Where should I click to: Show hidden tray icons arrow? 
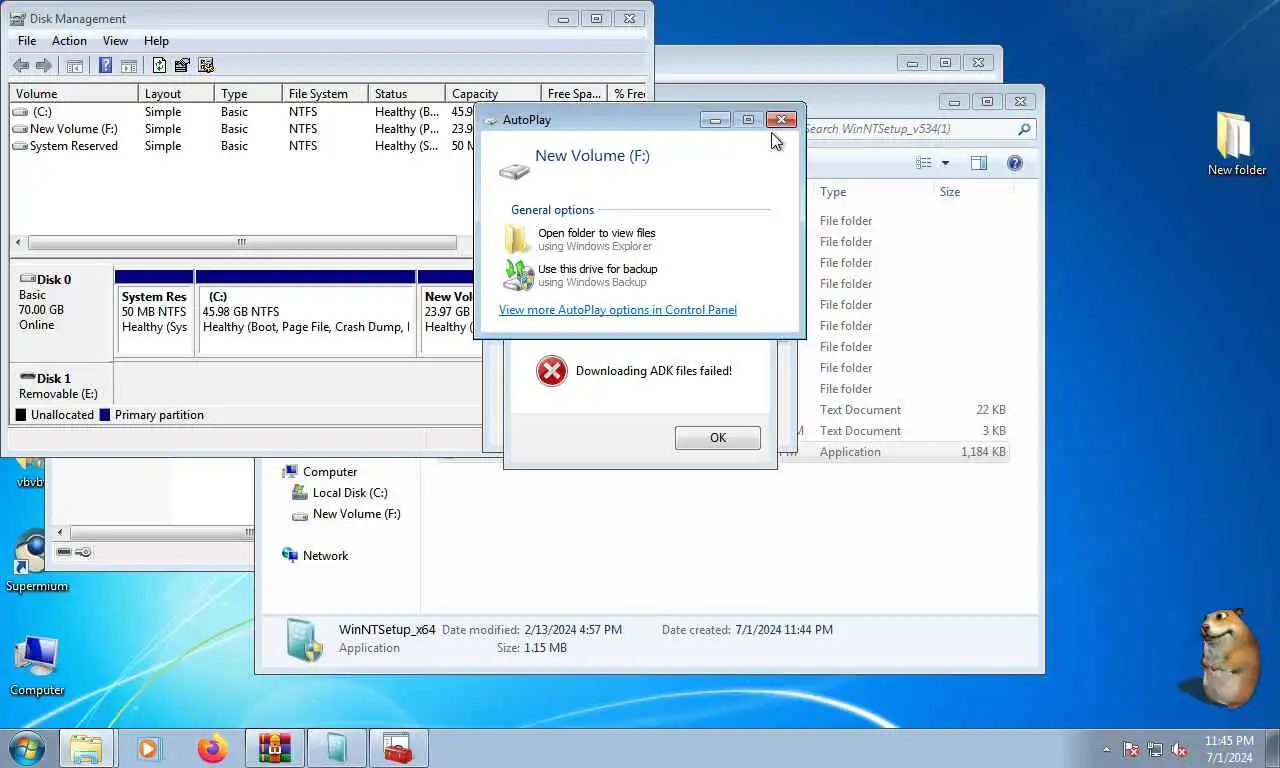(1106, 749)
